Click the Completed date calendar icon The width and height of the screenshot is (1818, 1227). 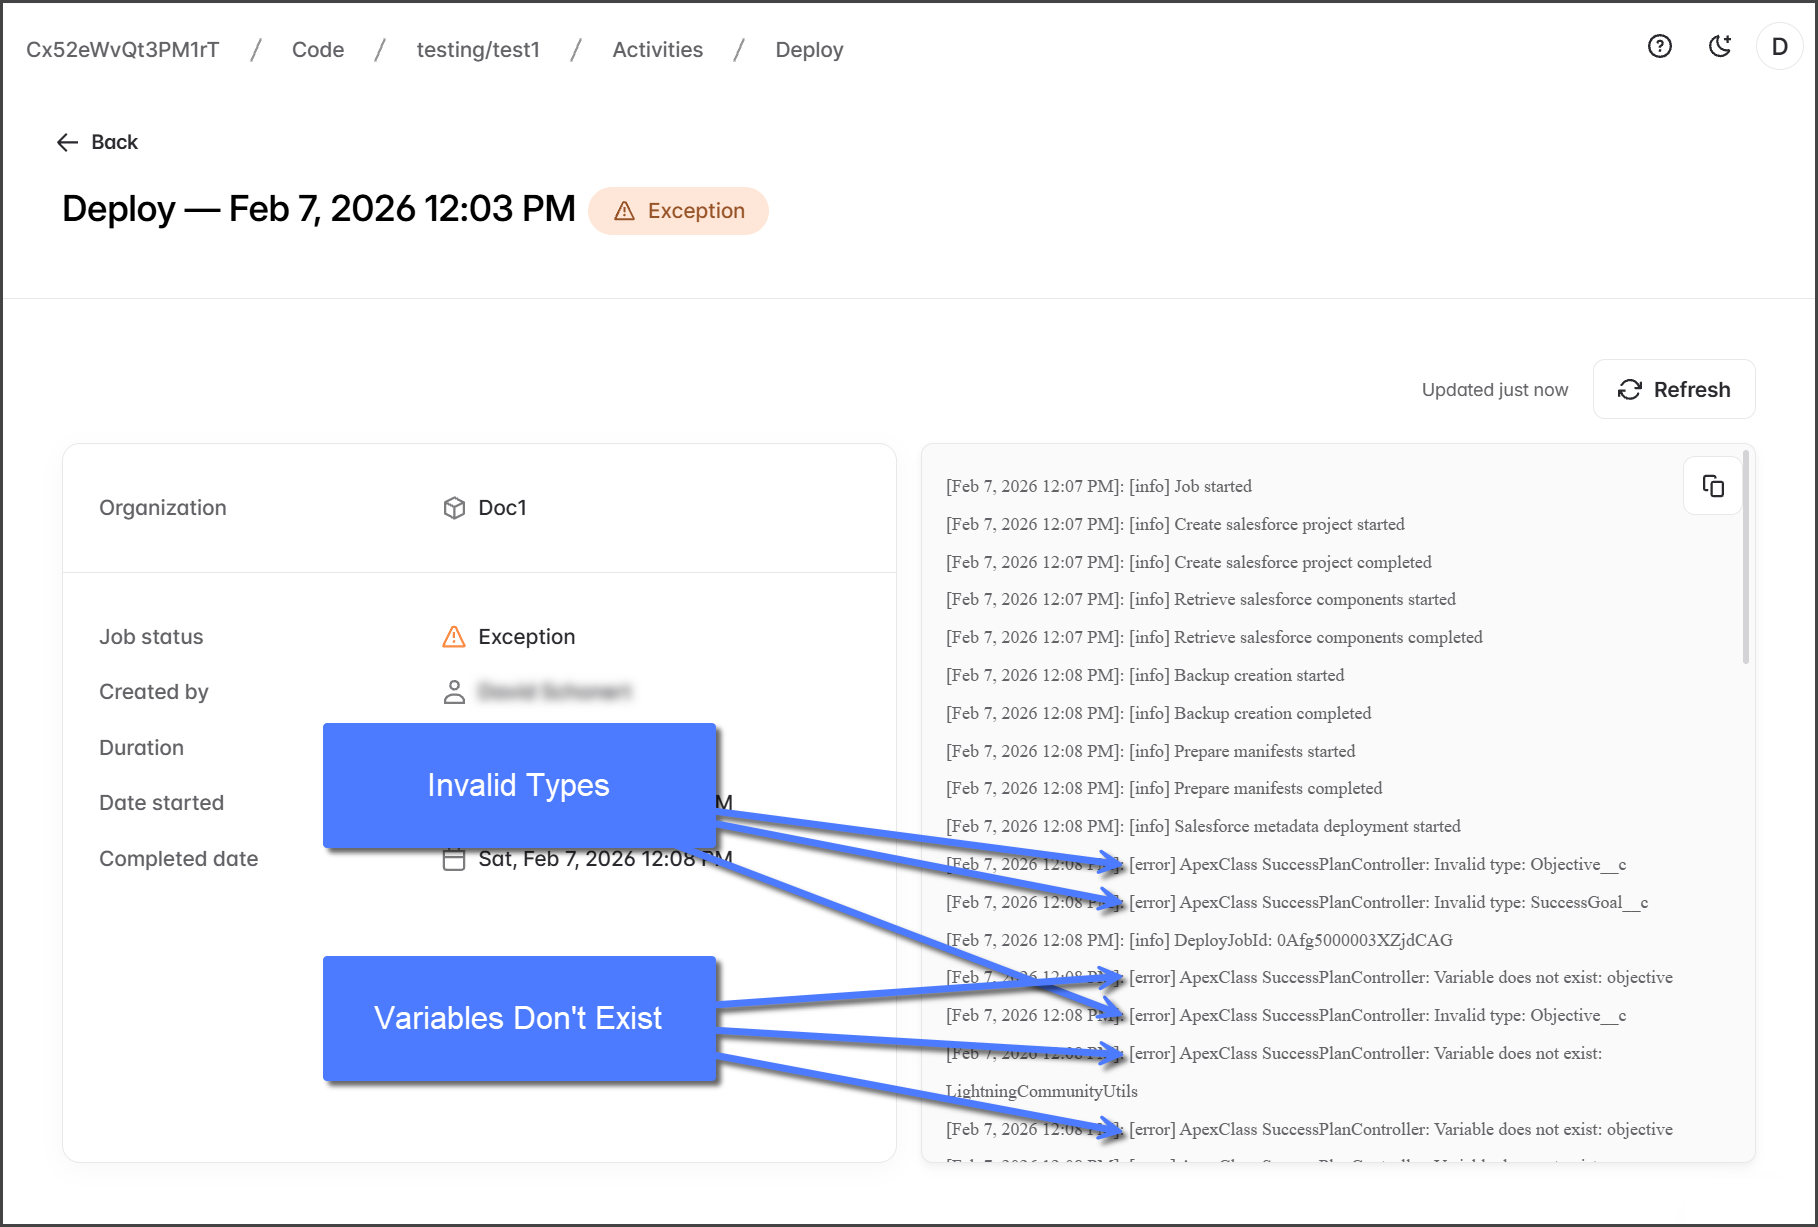click(x=454, y=860)
